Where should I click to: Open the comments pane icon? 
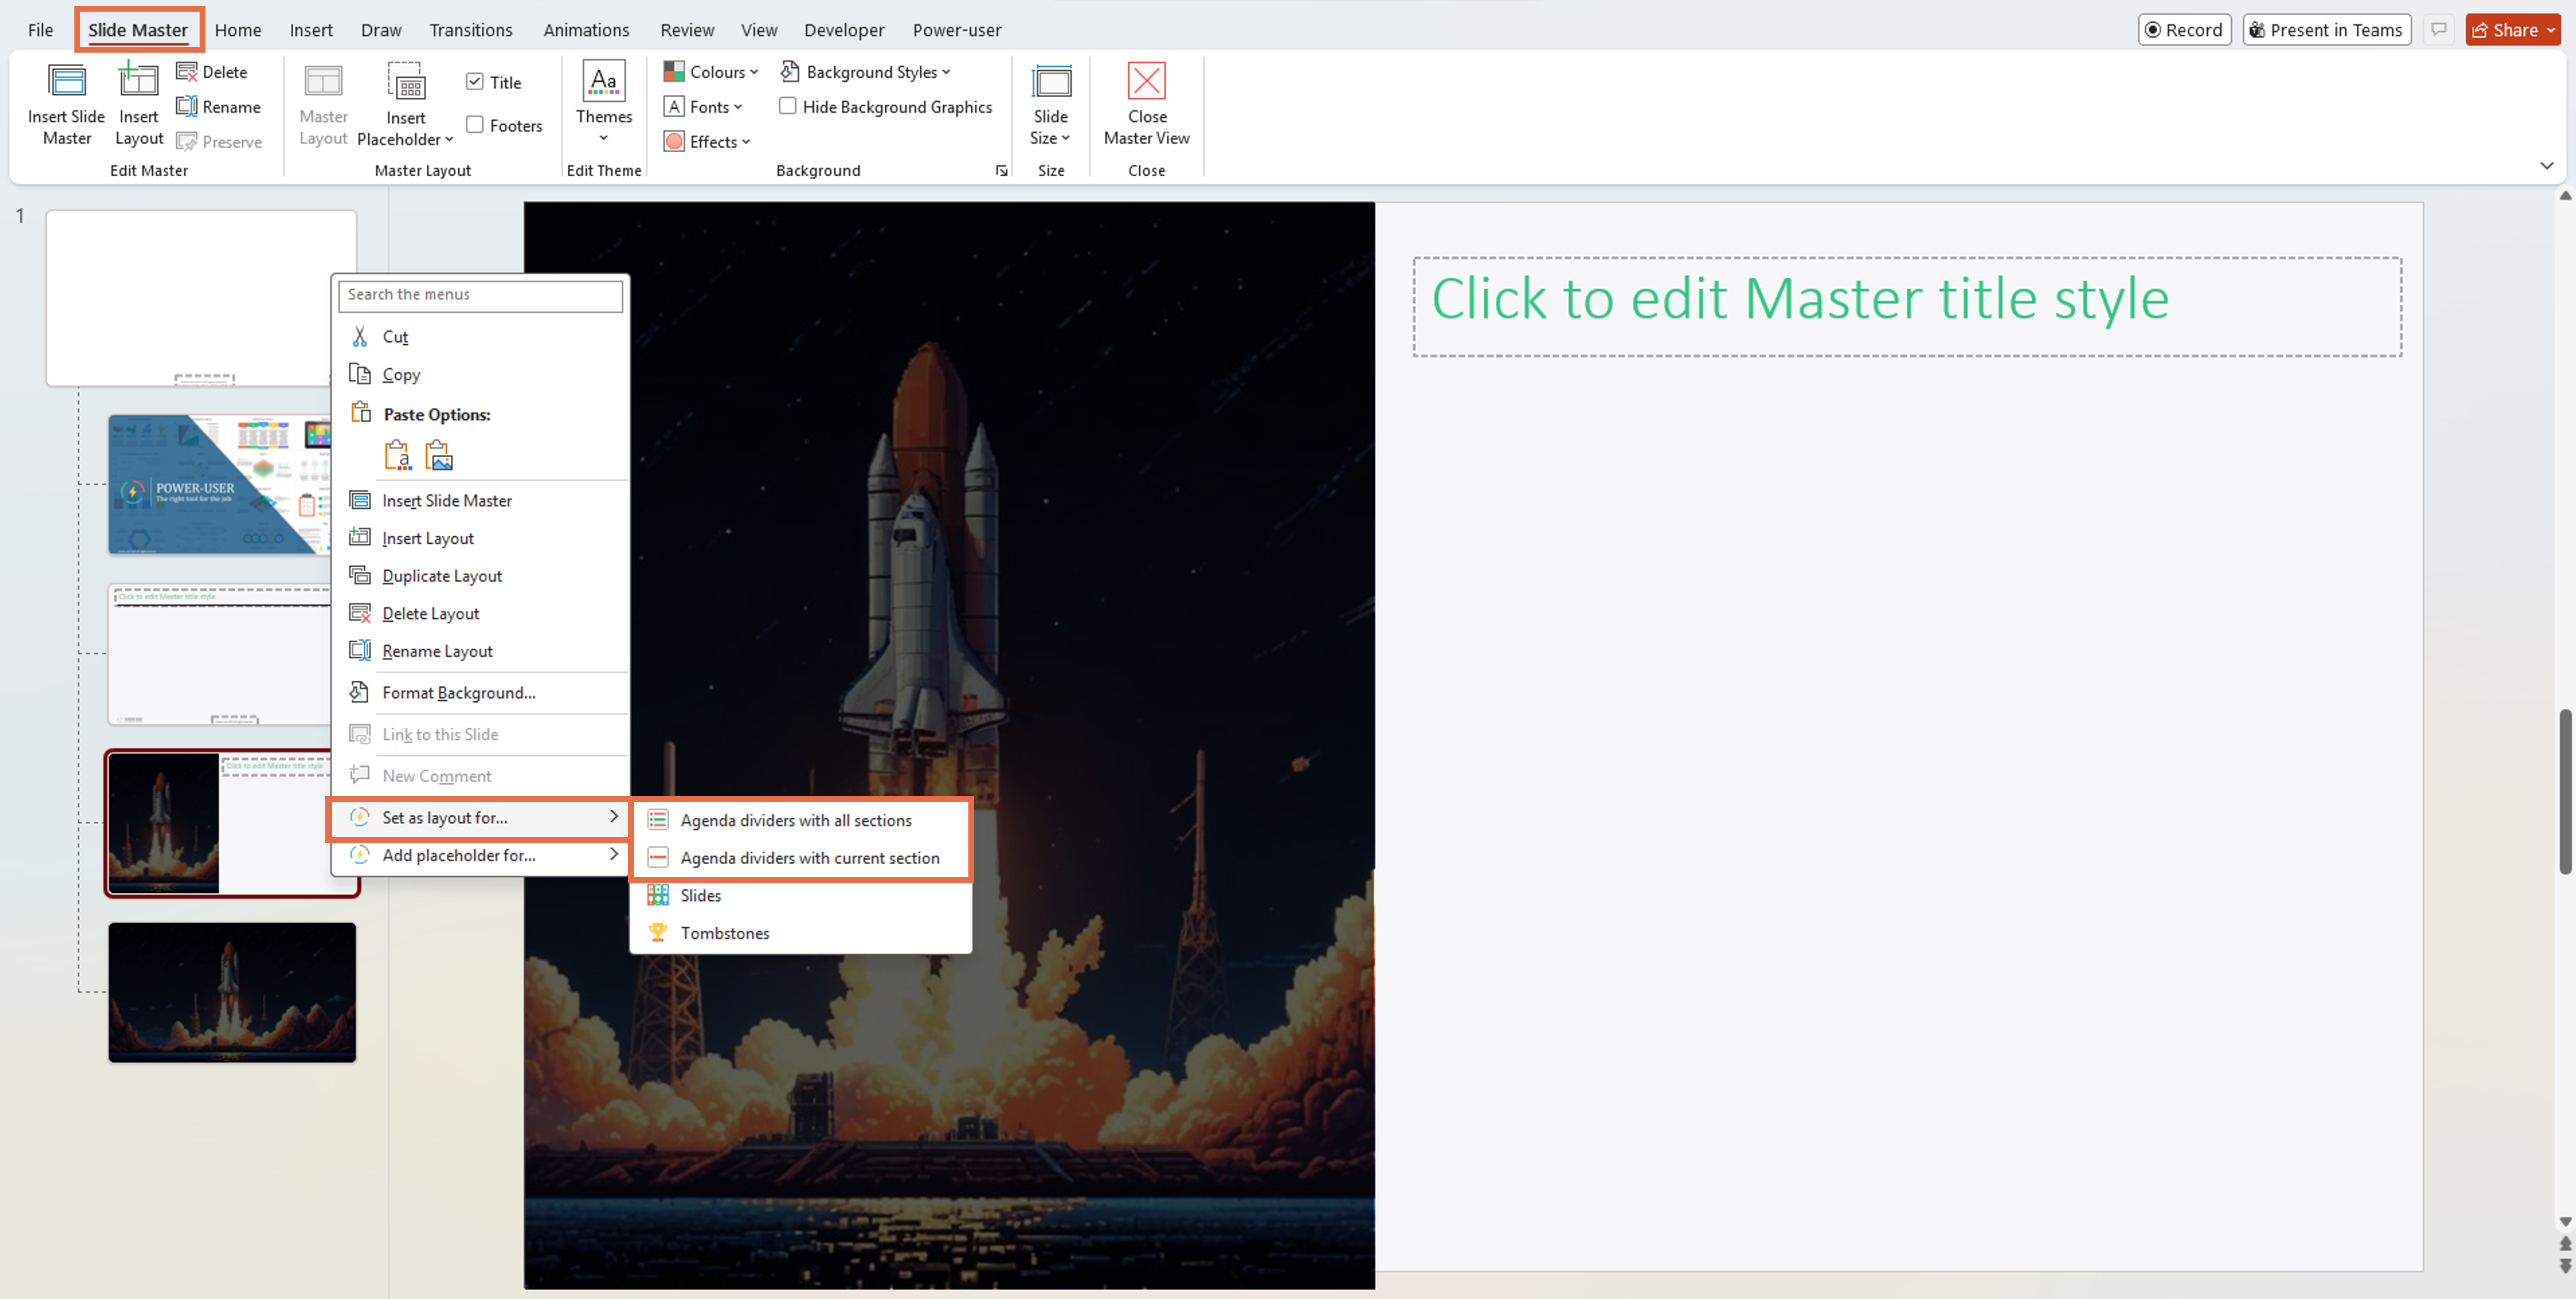click(x=2439, y=30)
